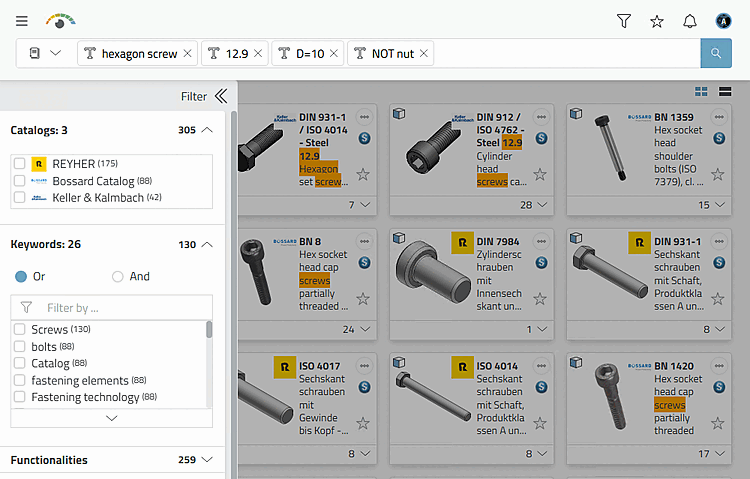Click the gauge logo icon
The width and height of the screenshot is (750, 479).
click(60, 21)
